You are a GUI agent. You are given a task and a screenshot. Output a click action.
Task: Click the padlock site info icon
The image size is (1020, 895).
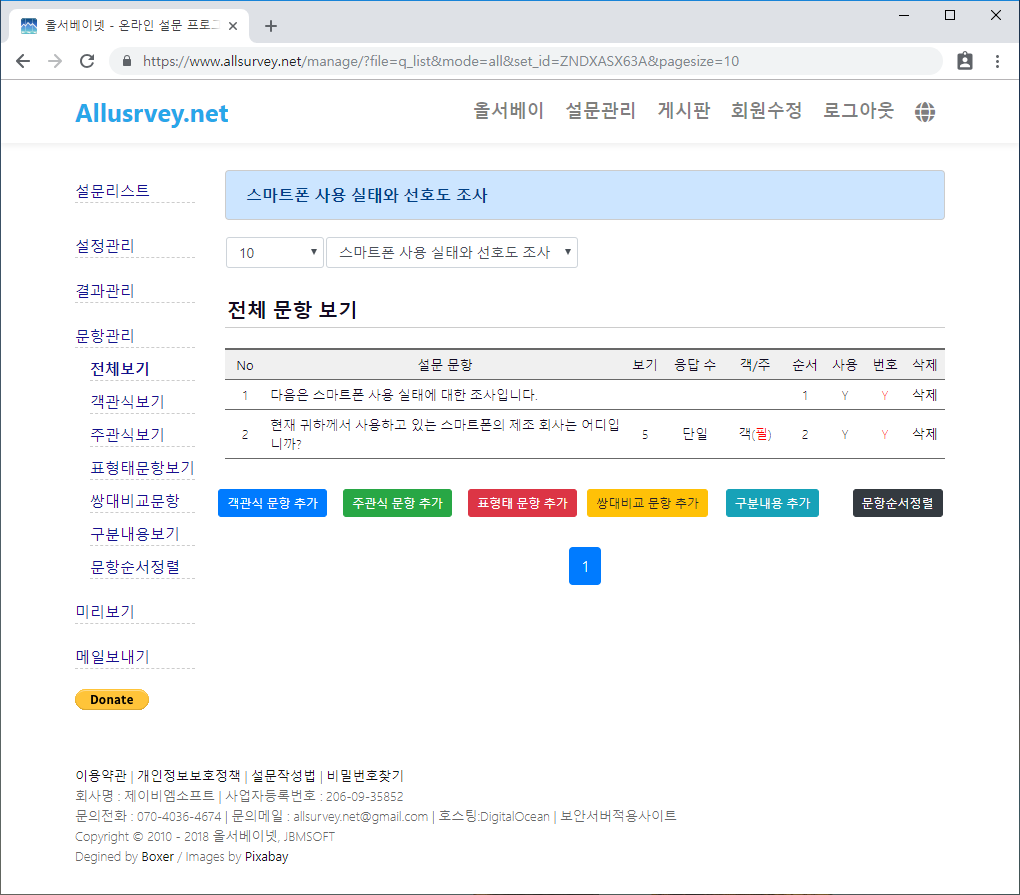[127, 61]
